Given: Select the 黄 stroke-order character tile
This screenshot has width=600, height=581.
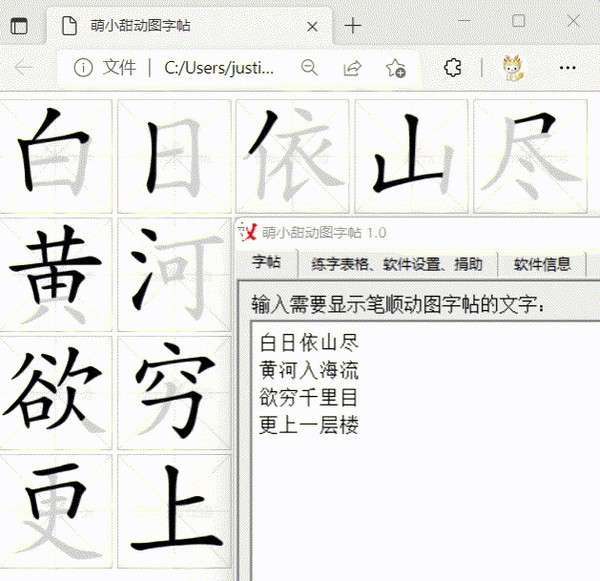Looking at the screenshot, I should click(56, 274).
